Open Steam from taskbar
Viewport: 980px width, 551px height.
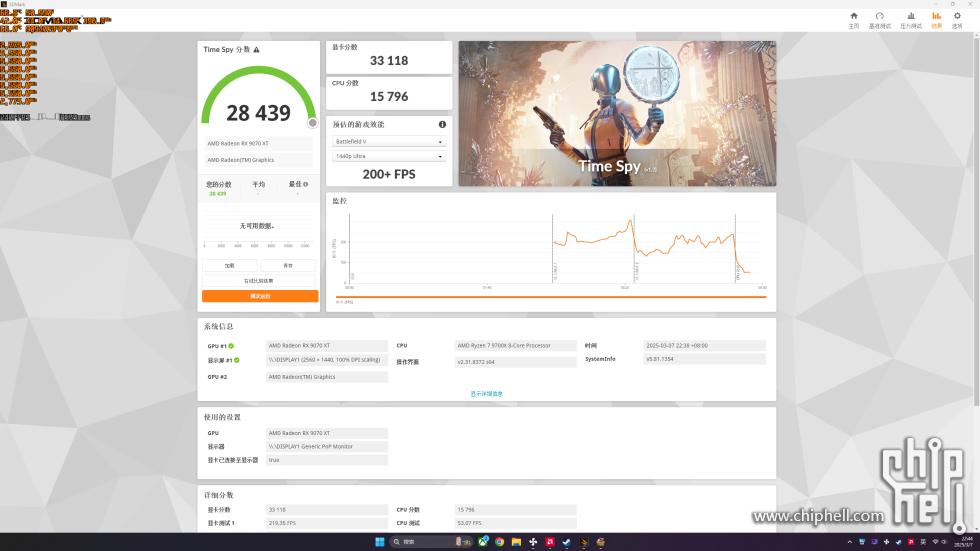point(566,542)
